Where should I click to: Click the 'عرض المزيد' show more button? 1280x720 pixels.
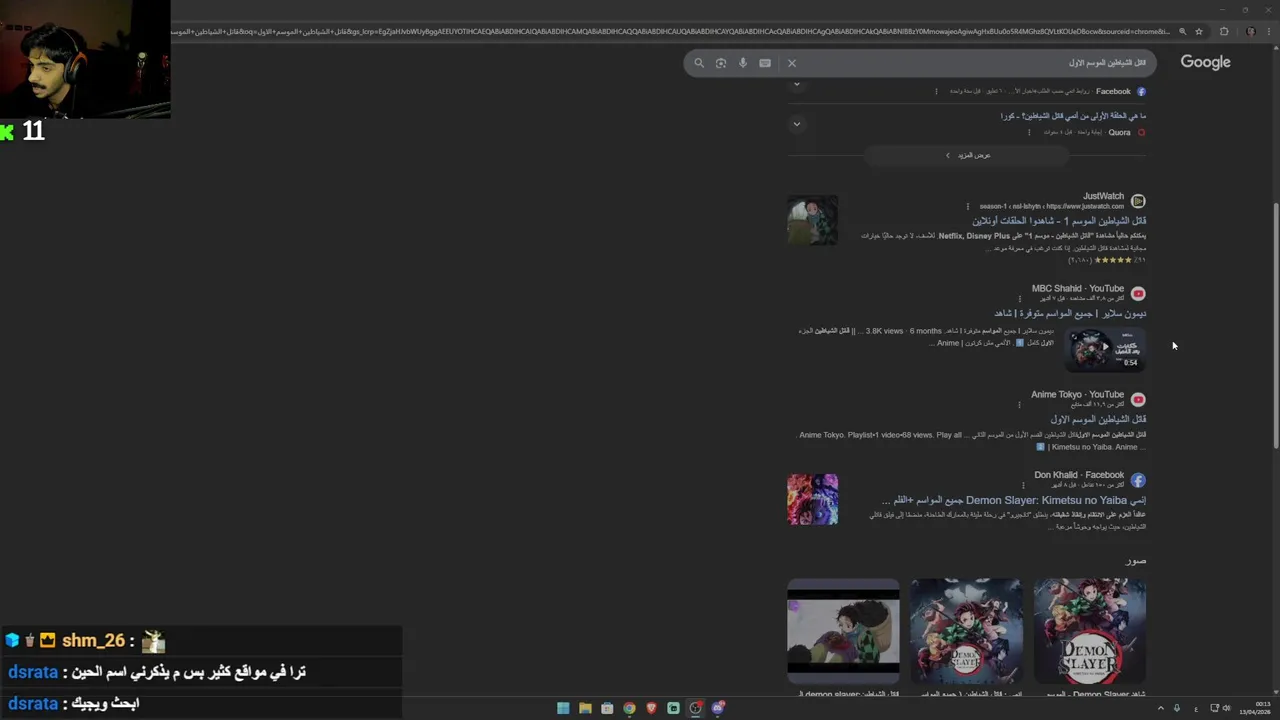[967, 155]
